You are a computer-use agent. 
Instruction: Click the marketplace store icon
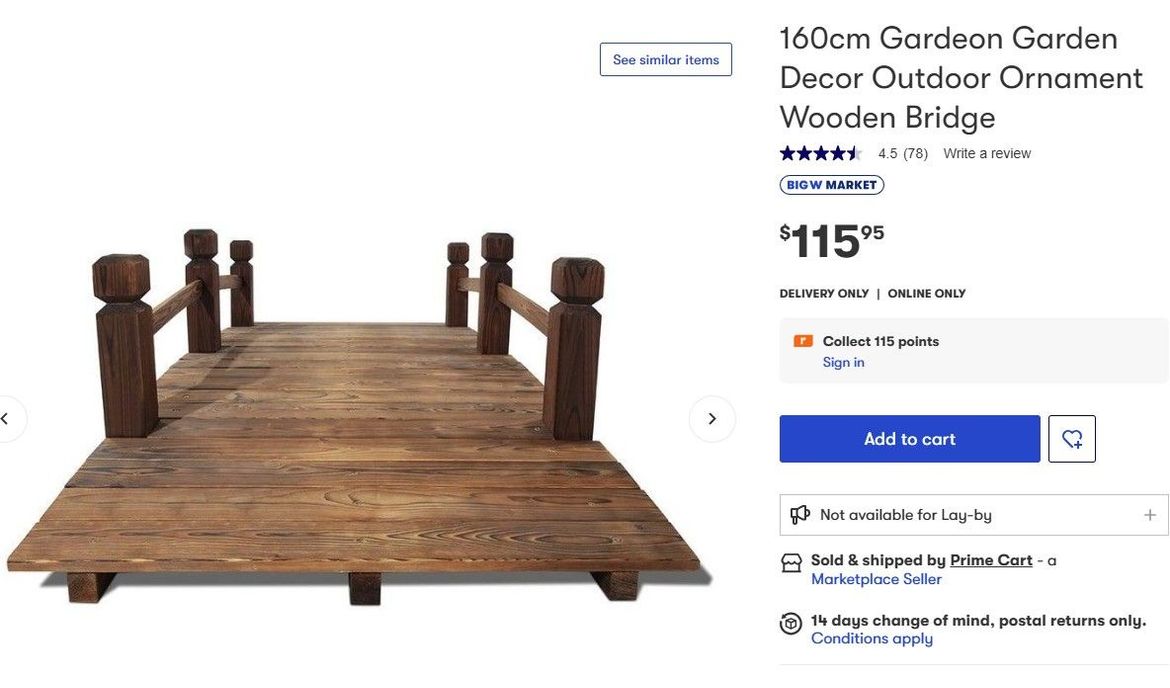[x=791, y=563]
